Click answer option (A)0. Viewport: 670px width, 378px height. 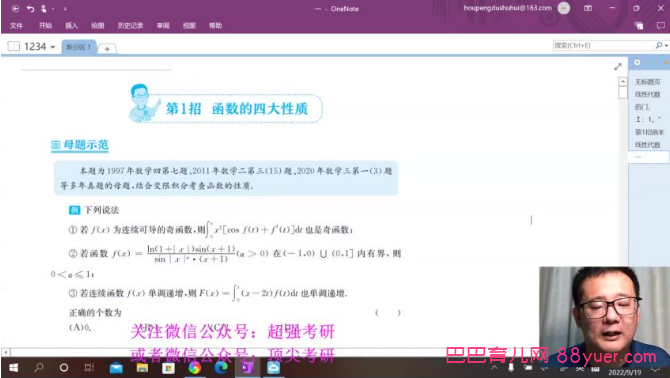80,328
